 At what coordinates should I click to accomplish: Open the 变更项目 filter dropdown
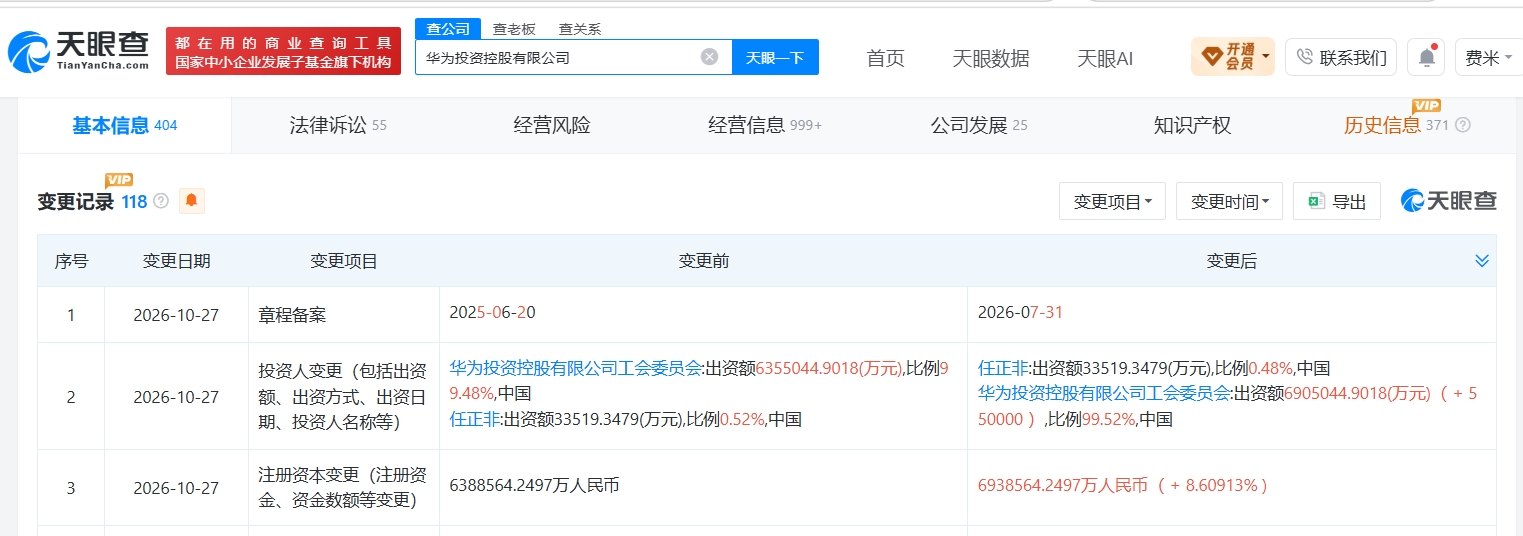(x=1113, y=201)
